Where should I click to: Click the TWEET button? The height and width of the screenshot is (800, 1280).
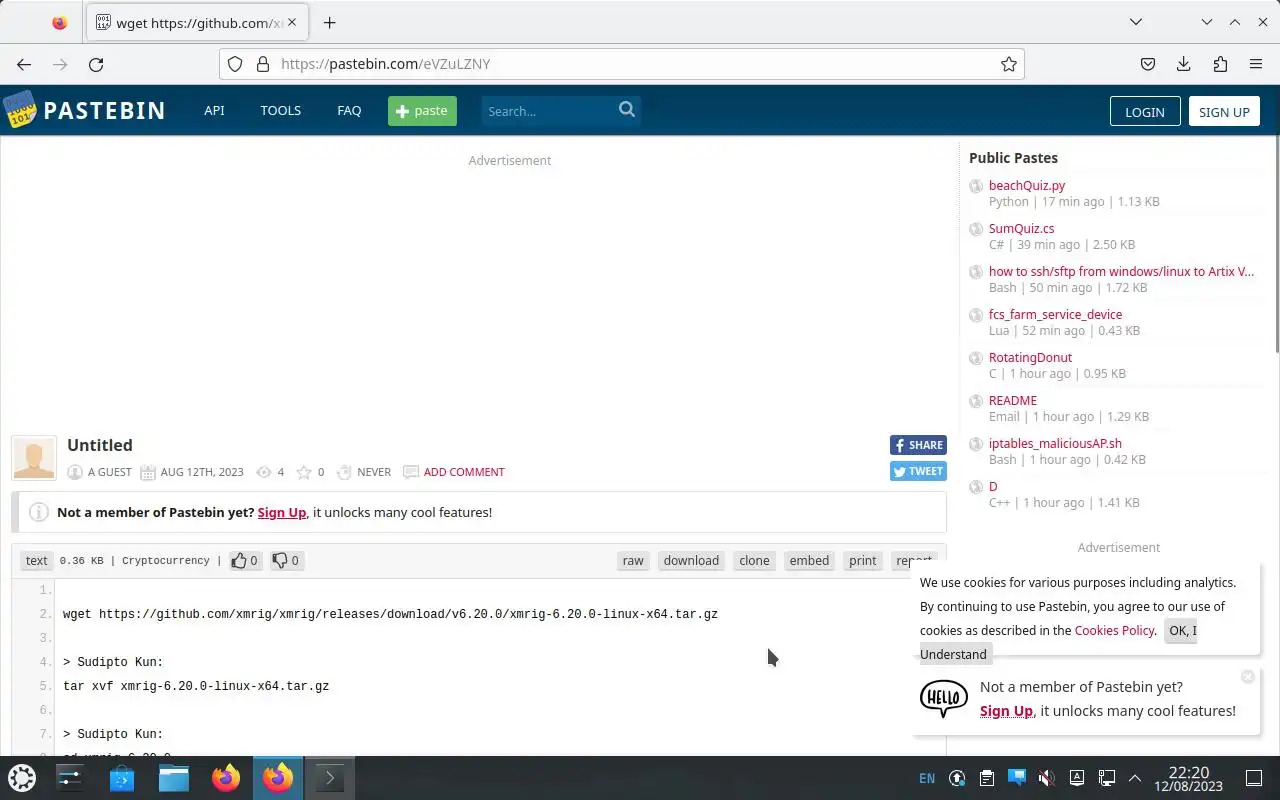click(918, 471)
